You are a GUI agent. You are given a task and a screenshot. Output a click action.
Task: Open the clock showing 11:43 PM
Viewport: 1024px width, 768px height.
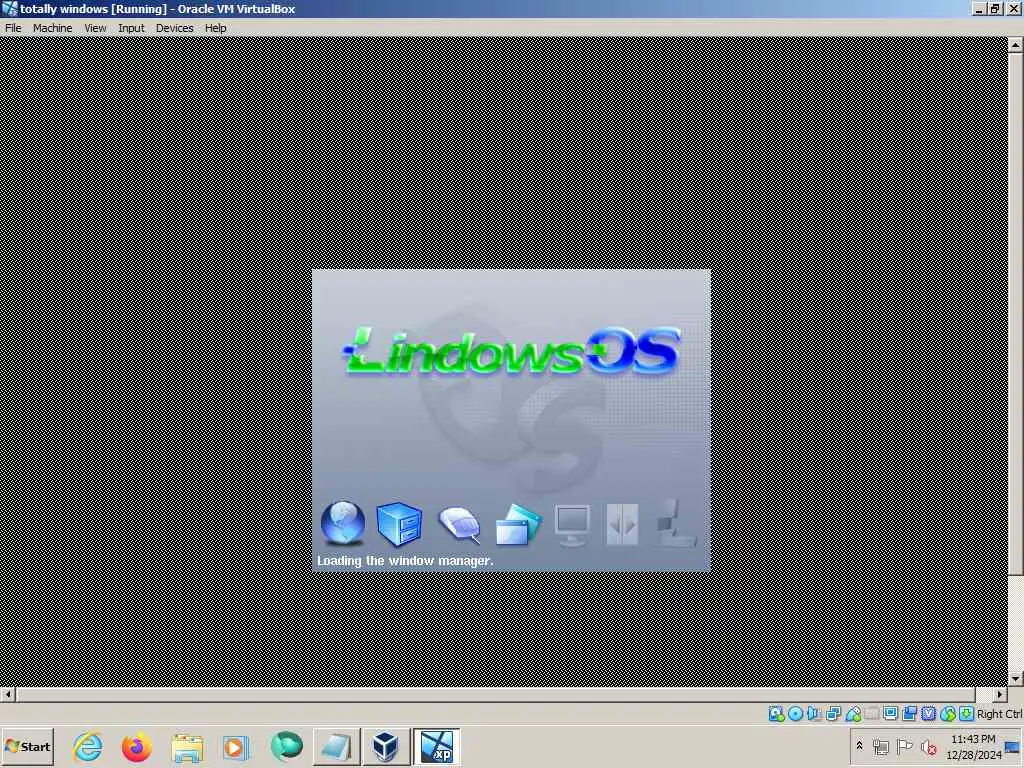pyautogui.click(x=973, y=746)
